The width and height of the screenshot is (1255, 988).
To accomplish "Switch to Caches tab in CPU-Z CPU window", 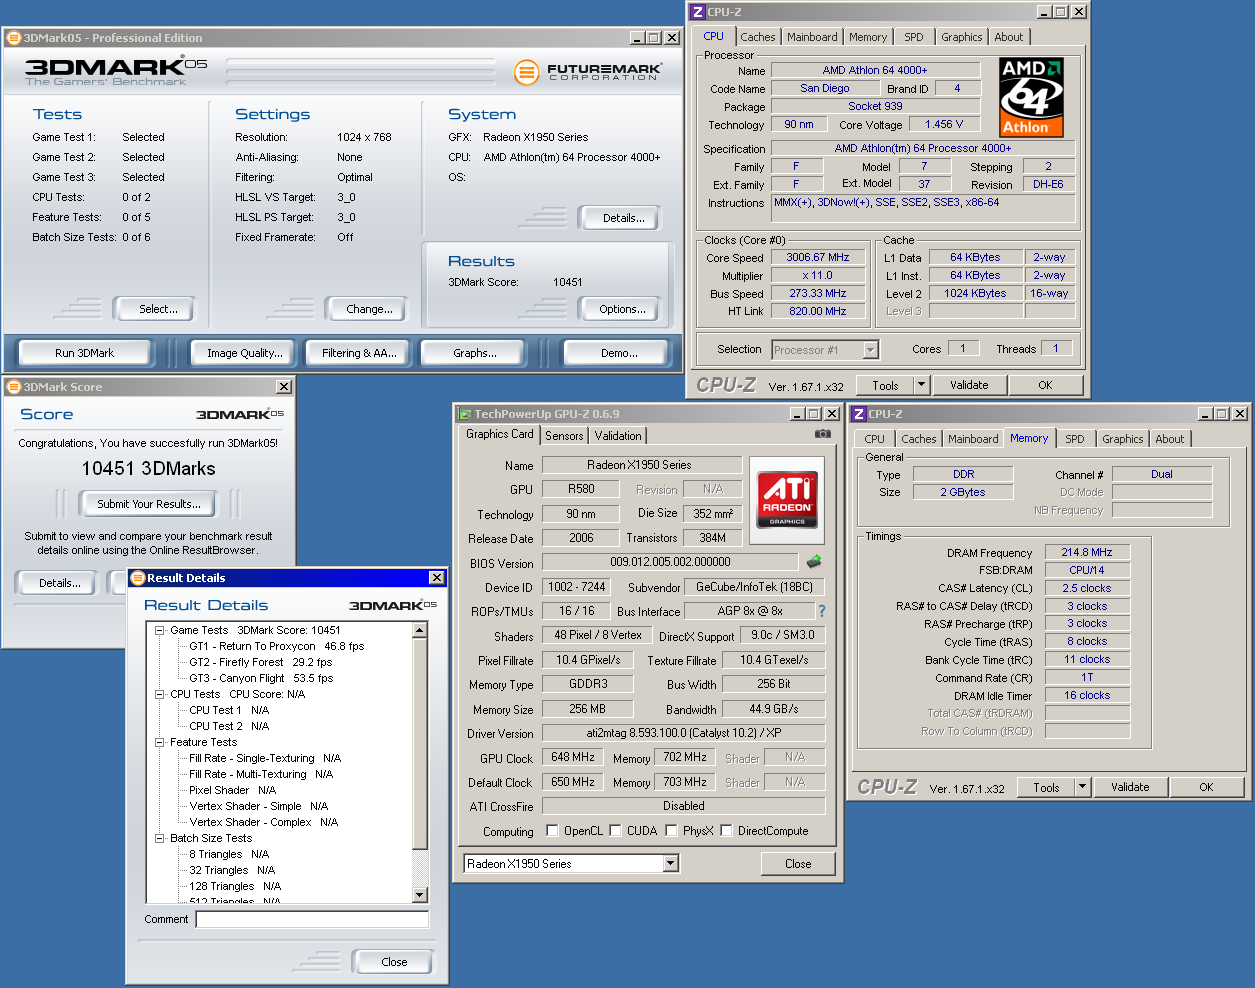I will [x=758, y=37].
